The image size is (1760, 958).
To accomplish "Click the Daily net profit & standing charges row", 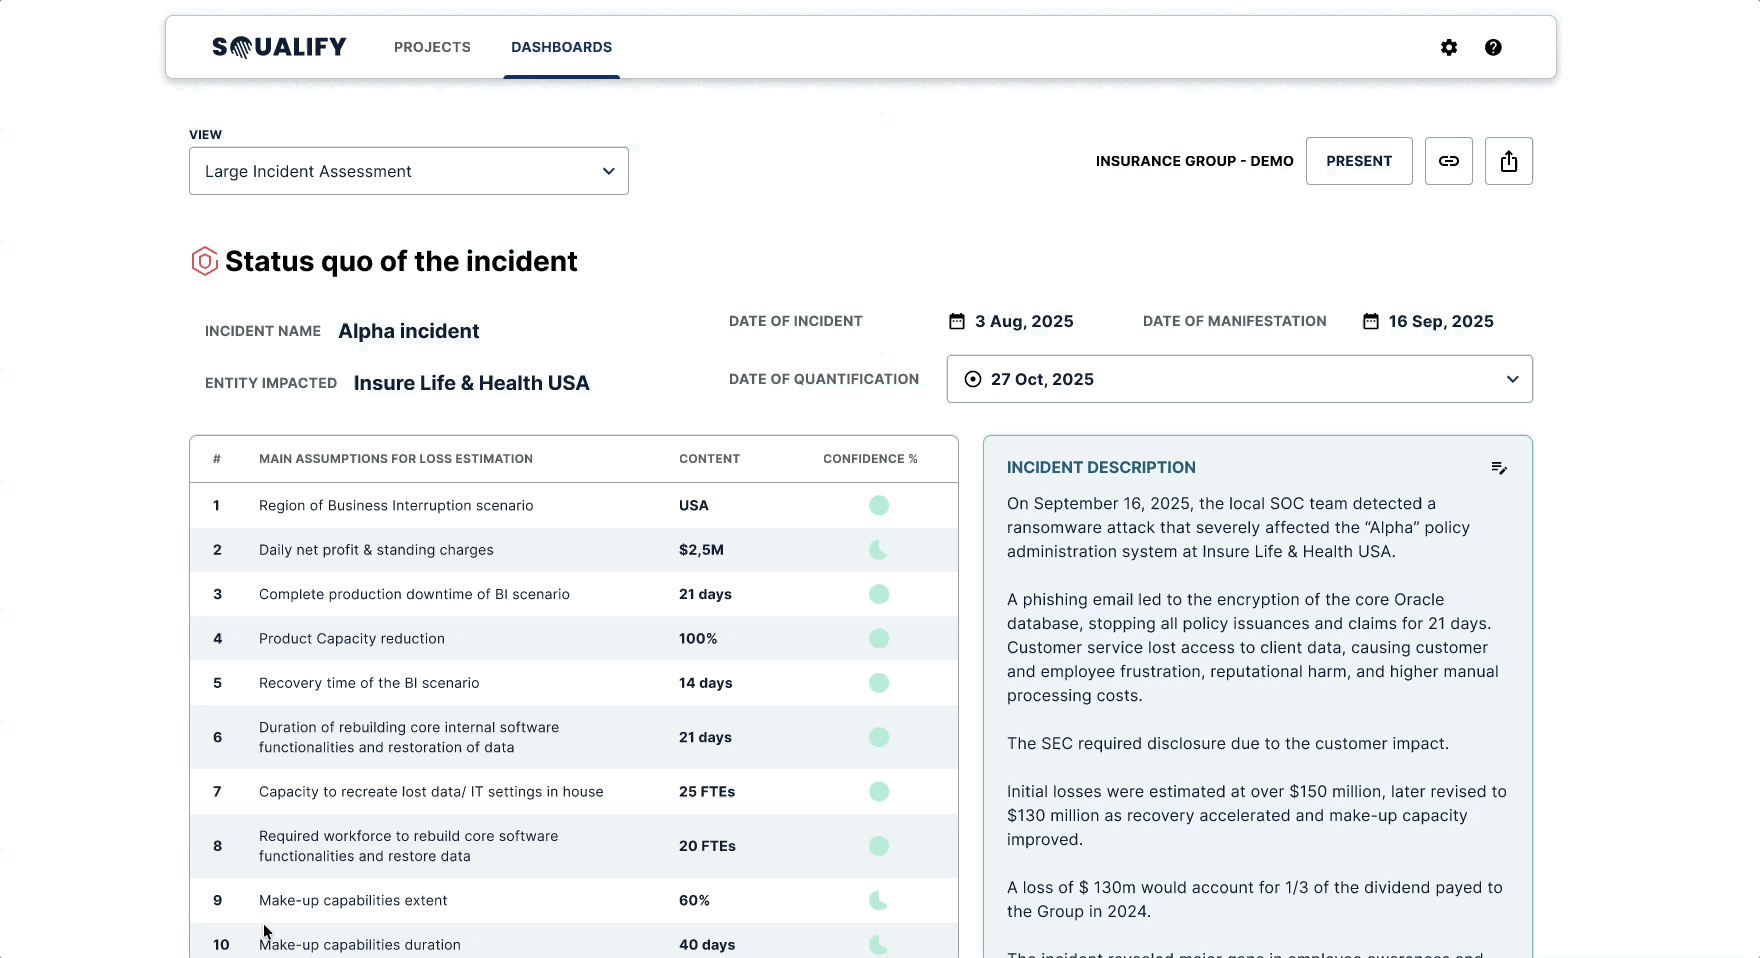I will point(574,550).
